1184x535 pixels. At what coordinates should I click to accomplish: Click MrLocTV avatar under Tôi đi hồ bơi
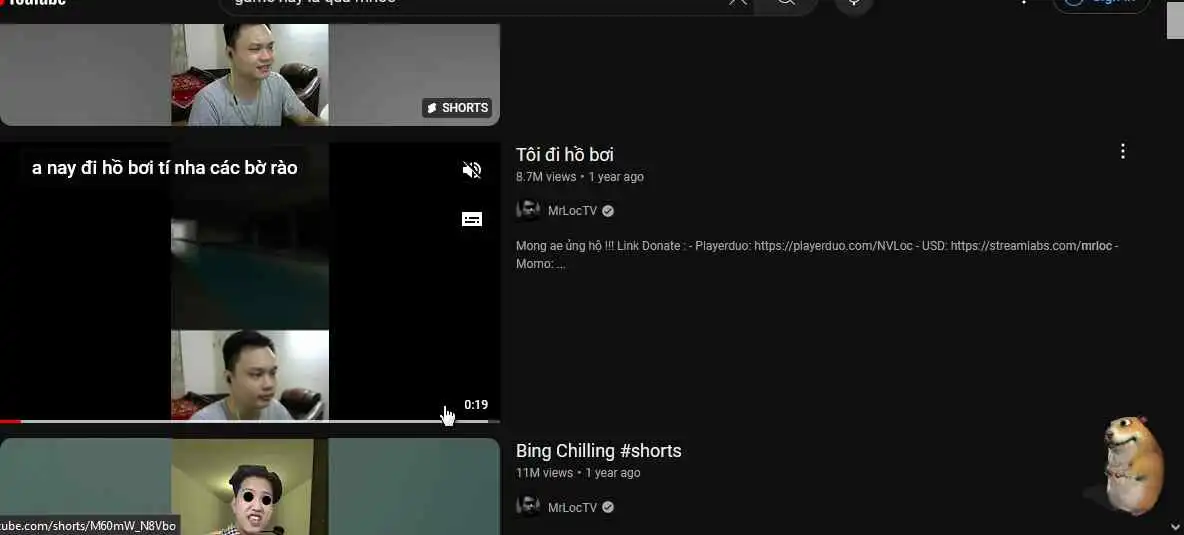click(x=528, y=211)
